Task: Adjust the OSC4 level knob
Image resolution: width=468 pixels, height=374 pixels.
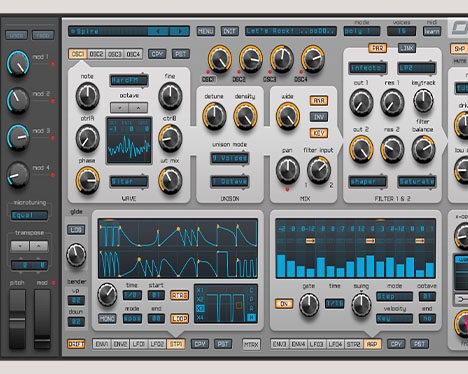Action: pos(313,59)
